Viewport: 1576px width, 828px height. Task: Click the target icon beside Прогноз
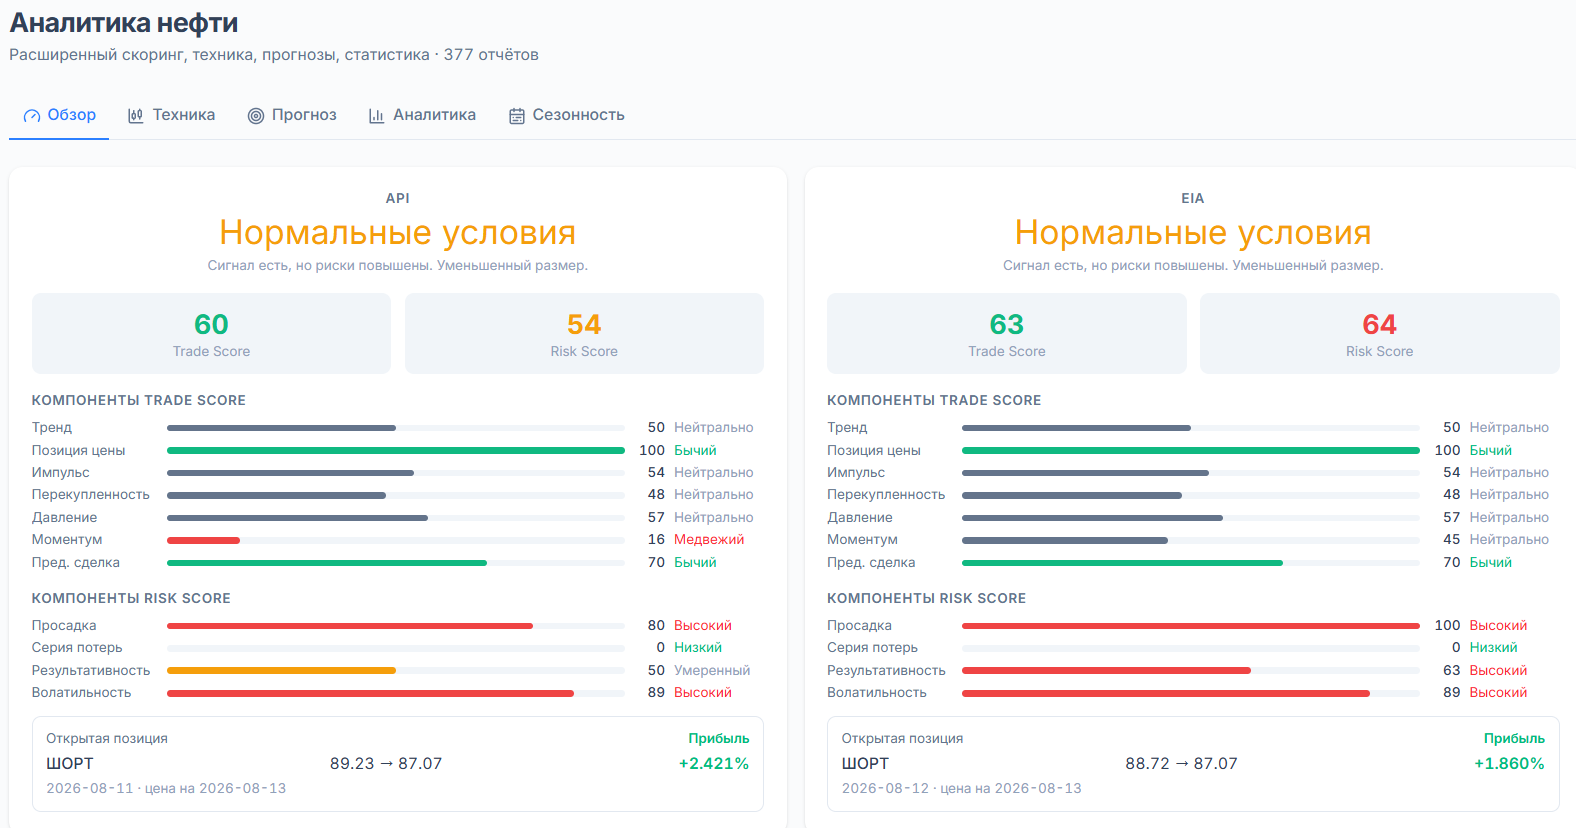click(256, 116)
